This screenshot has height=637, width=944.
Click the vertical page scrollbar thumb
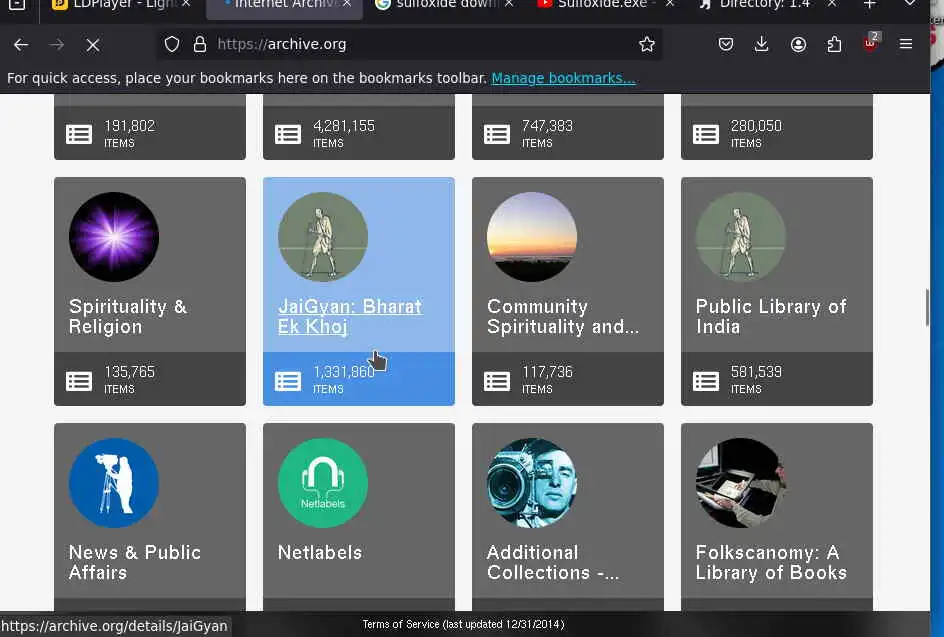927,307
